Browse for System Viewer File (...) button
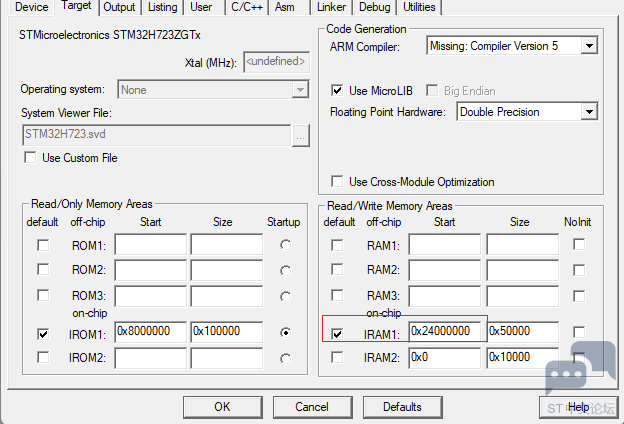The height and width of the screenshot is (424, 624). [300, 136]
